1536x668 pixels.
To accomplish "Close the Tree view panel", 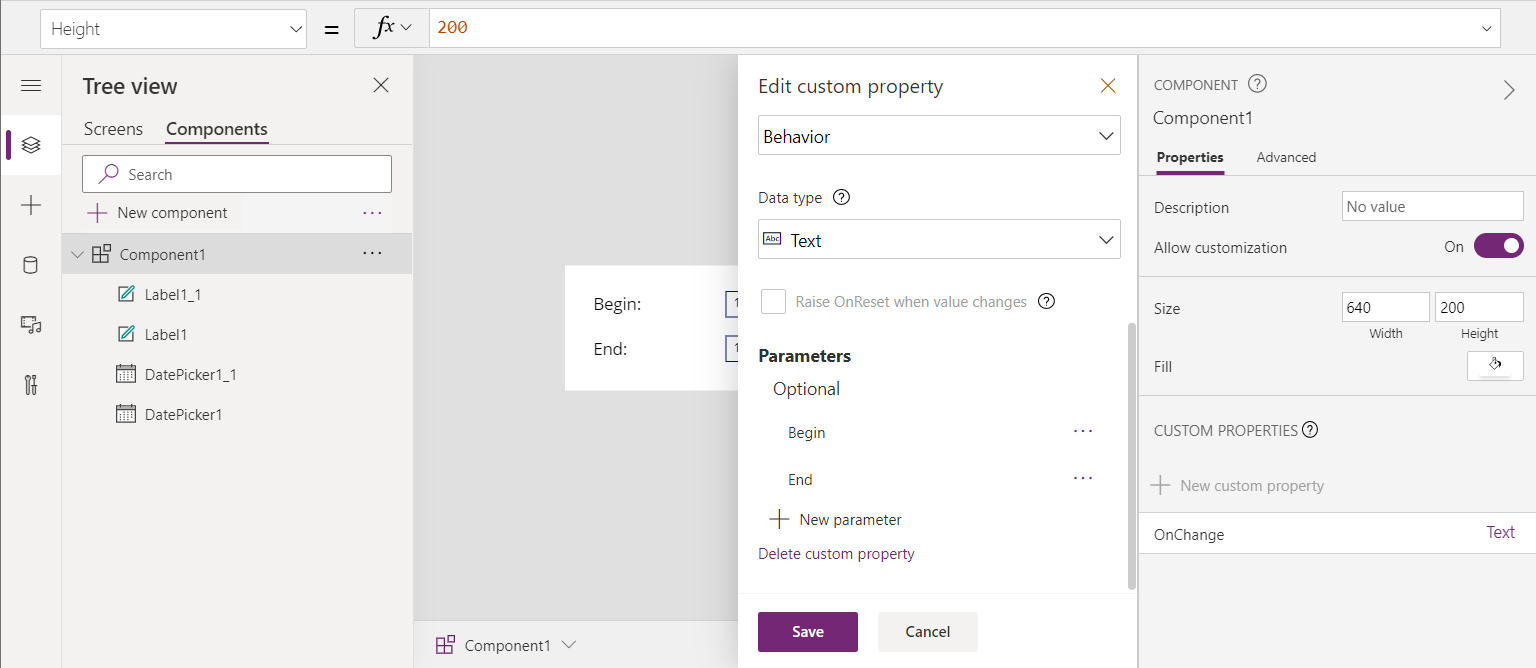I will [381, 86].
